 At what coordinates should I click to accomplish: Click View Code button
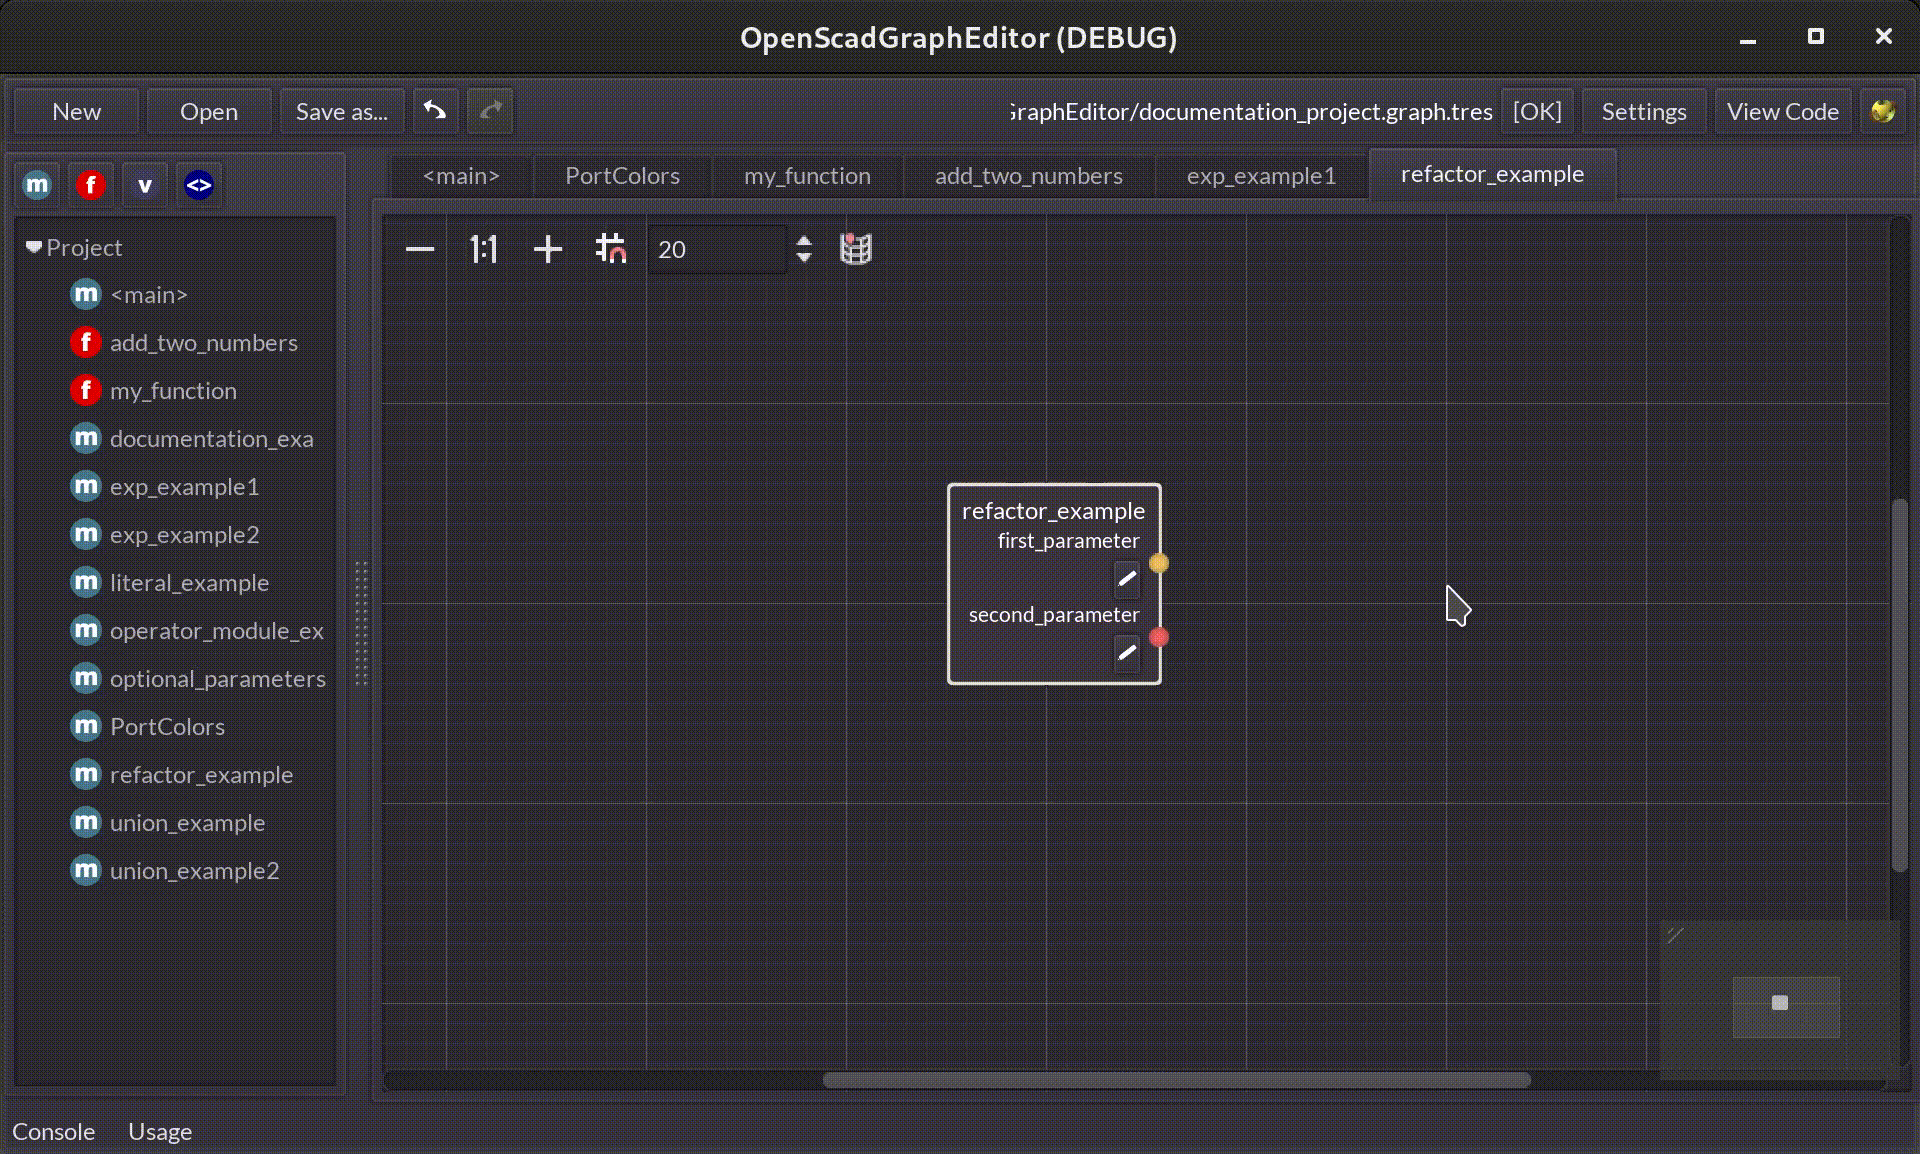click(x=1783, y=111)
